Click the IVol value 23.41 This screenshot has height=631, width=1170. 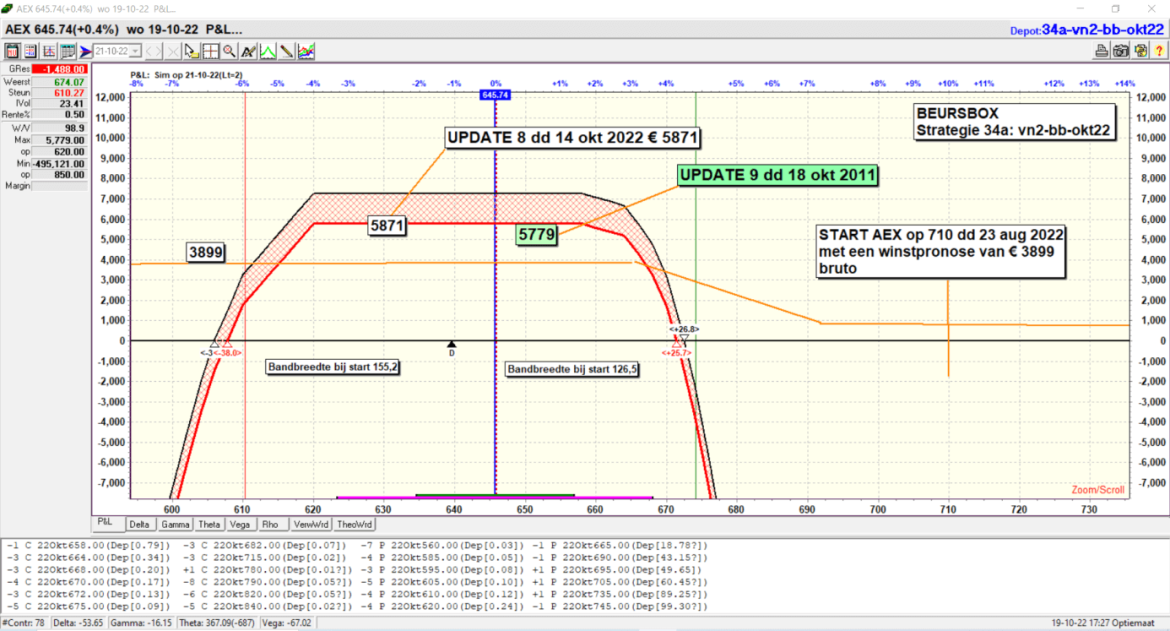60,104
